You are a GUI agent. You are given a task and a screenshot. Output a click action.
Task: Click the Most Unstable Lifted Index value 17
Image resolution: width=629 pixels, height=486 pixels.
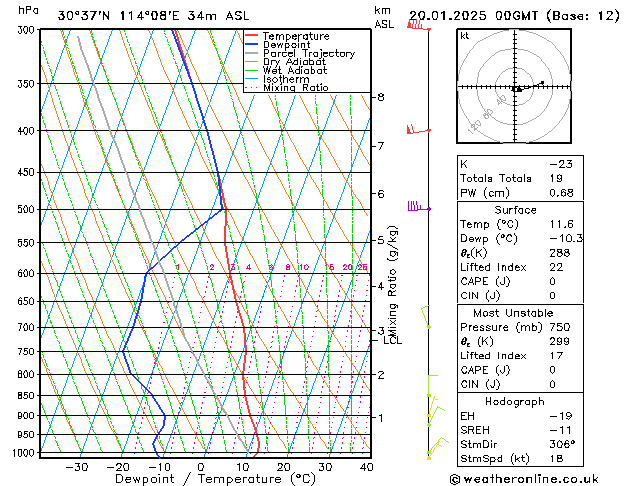[x=556, y=356]
